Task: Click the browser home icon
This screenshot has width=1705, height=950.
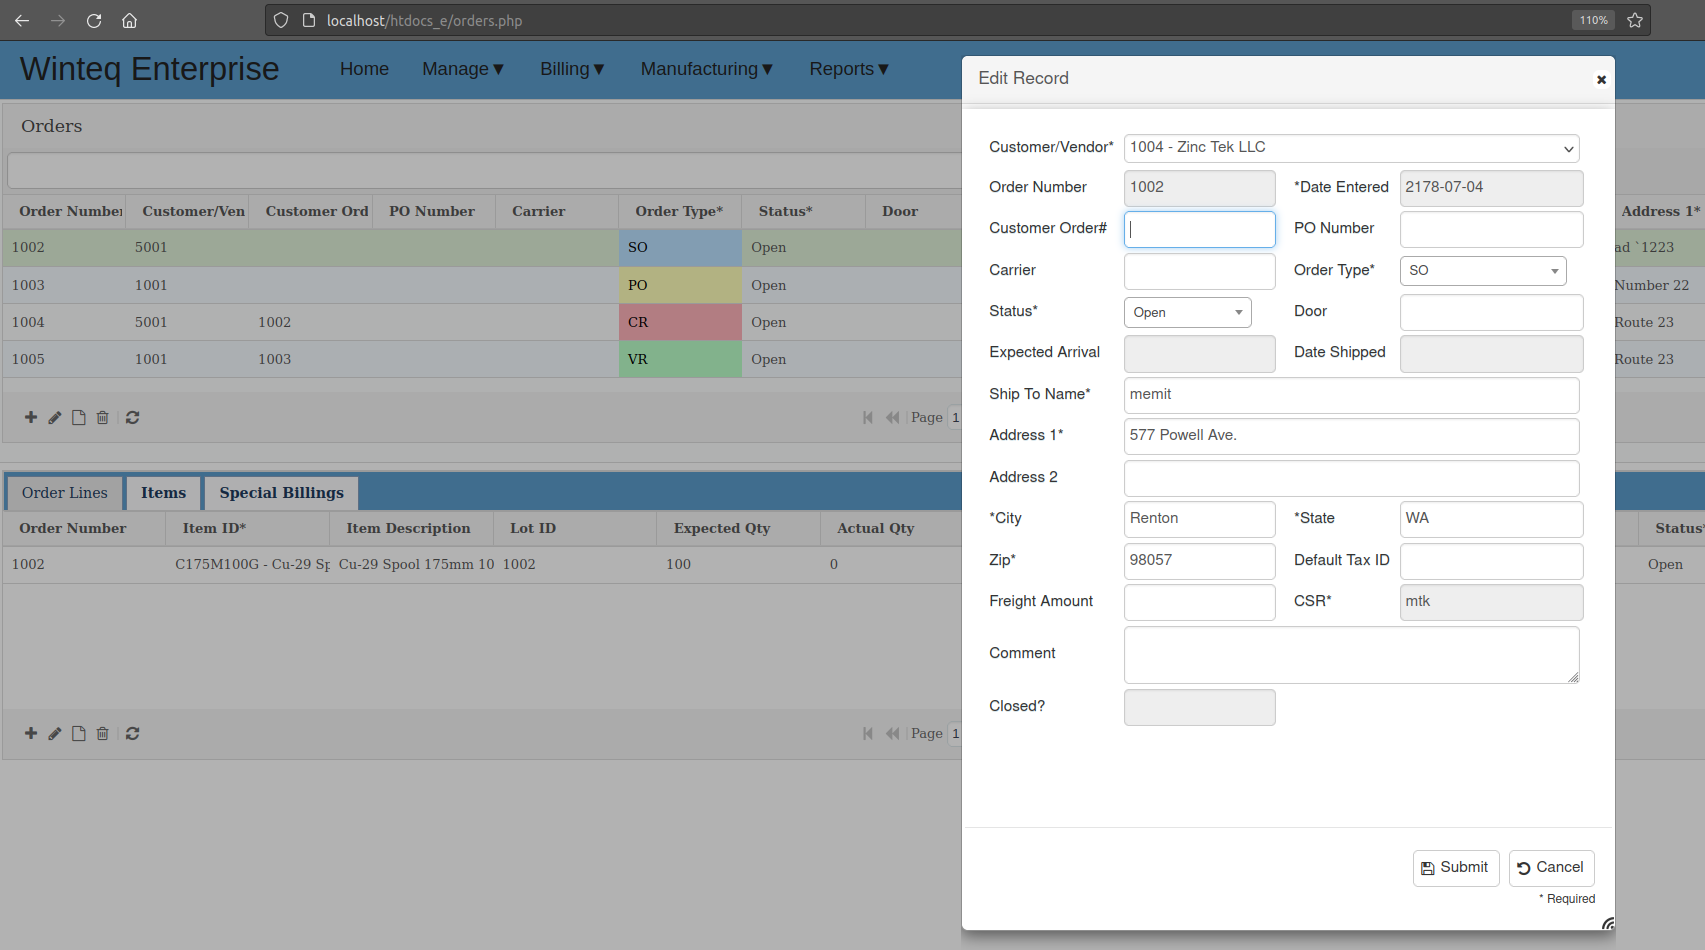Action: pyautogui.click(x=129, y=20)
